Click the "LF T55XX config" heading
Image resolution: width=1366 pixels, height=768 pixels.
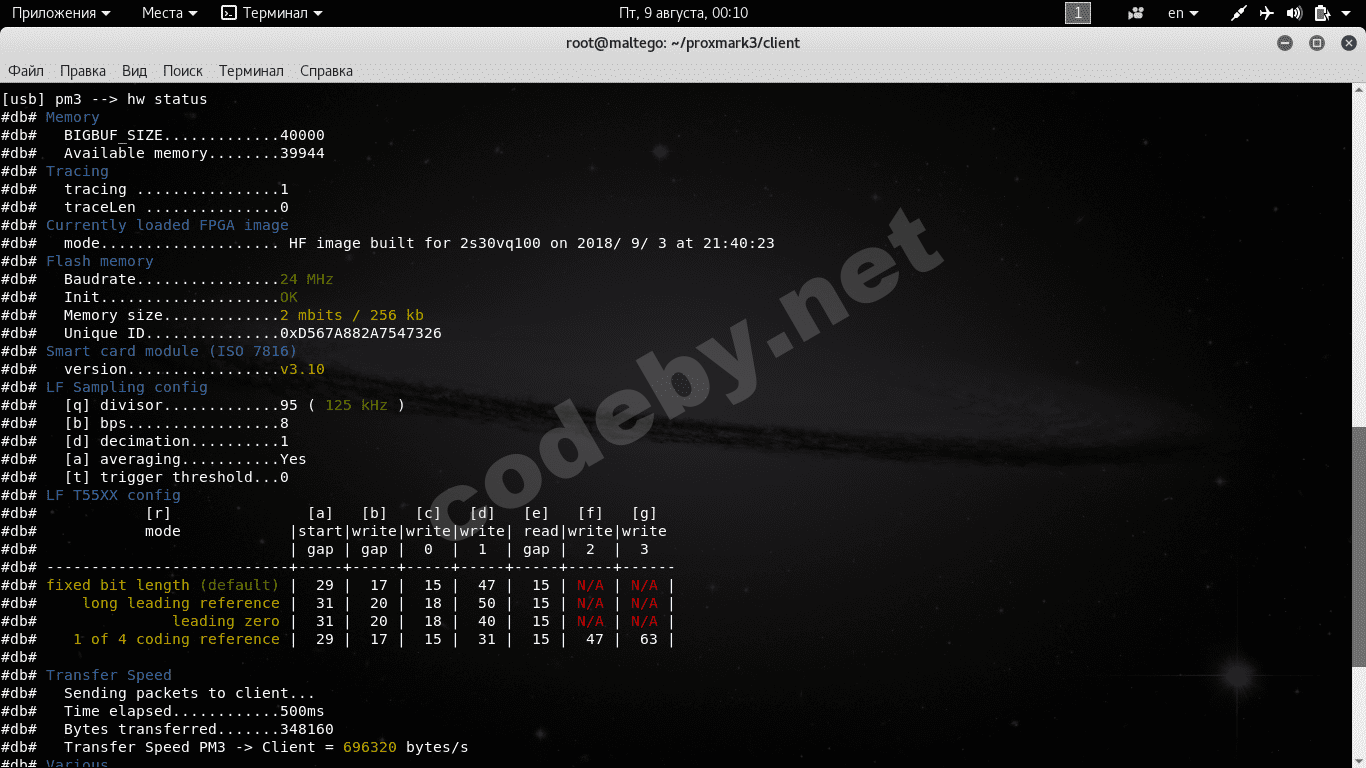pos(113,495)
